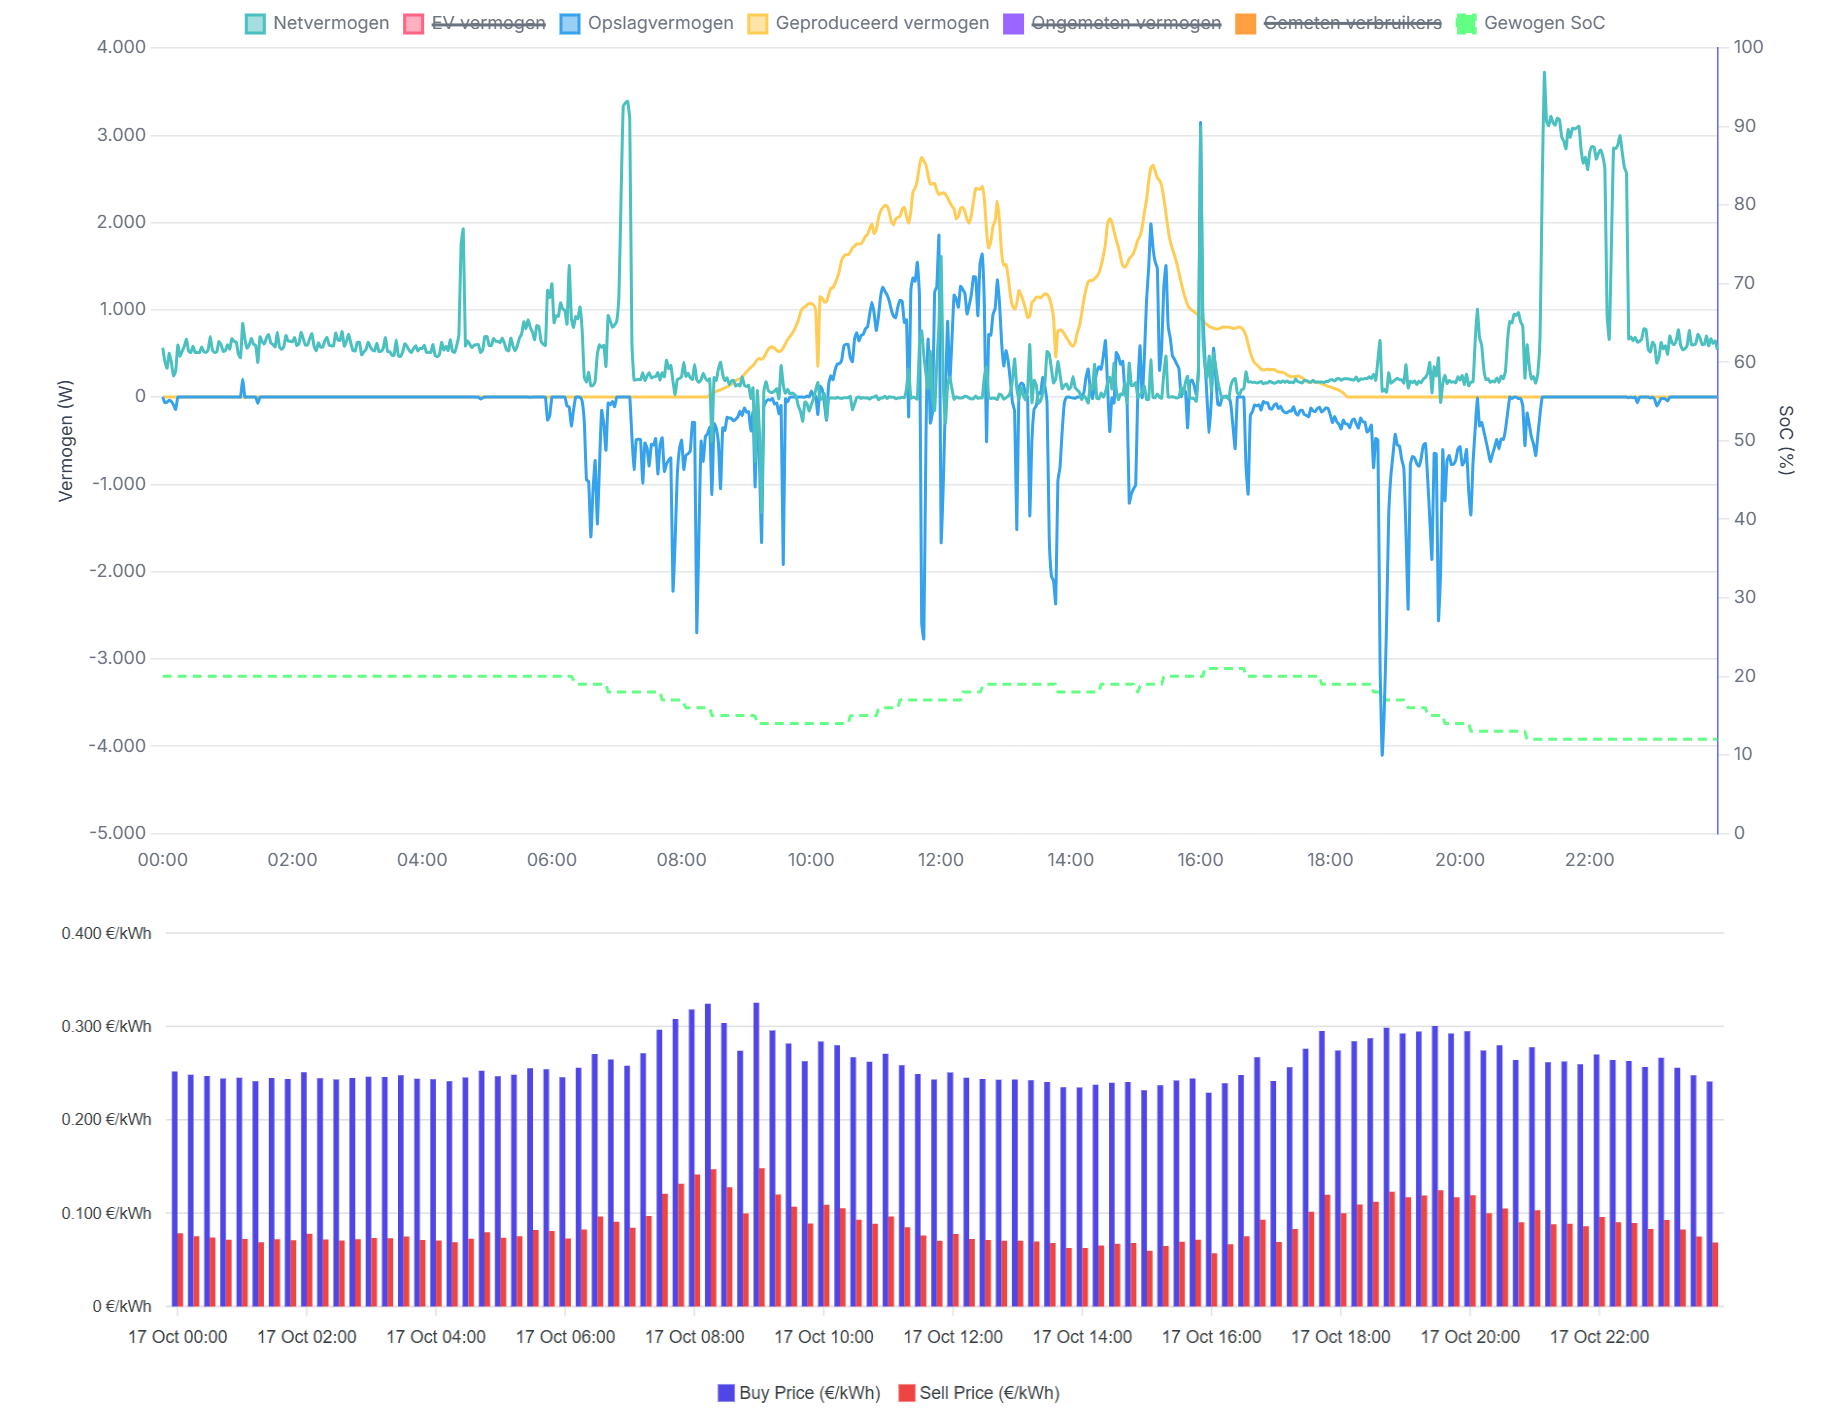Click the -5.000 power axis value

118,833
